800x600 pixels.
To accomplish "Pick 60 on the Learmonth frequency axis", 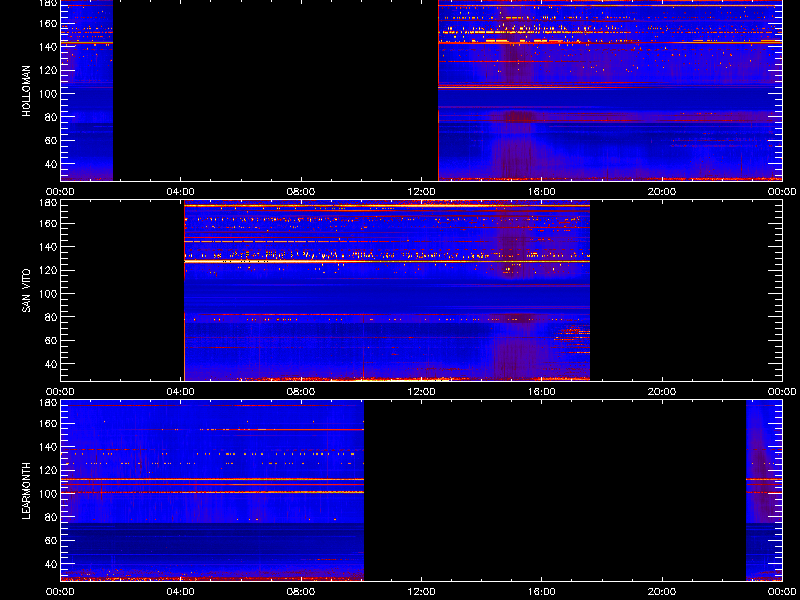I will 51,540.
